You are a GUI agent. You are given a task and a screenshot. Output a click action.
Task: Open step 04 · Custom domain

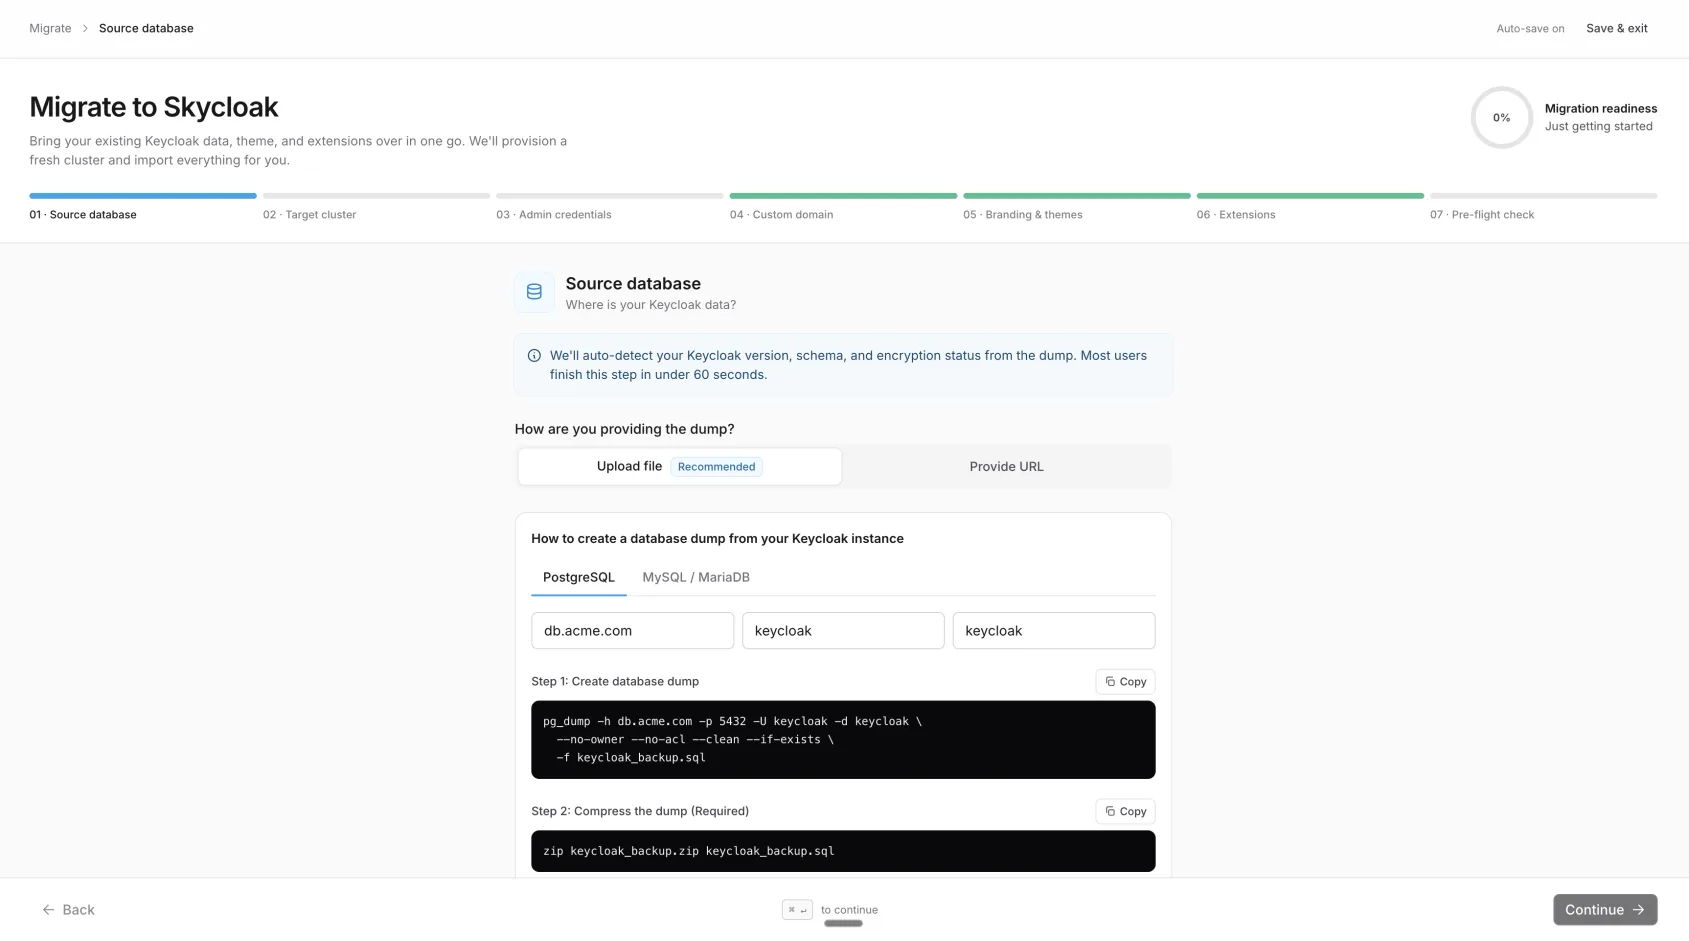pyautogui.click(x=843, y=207)
